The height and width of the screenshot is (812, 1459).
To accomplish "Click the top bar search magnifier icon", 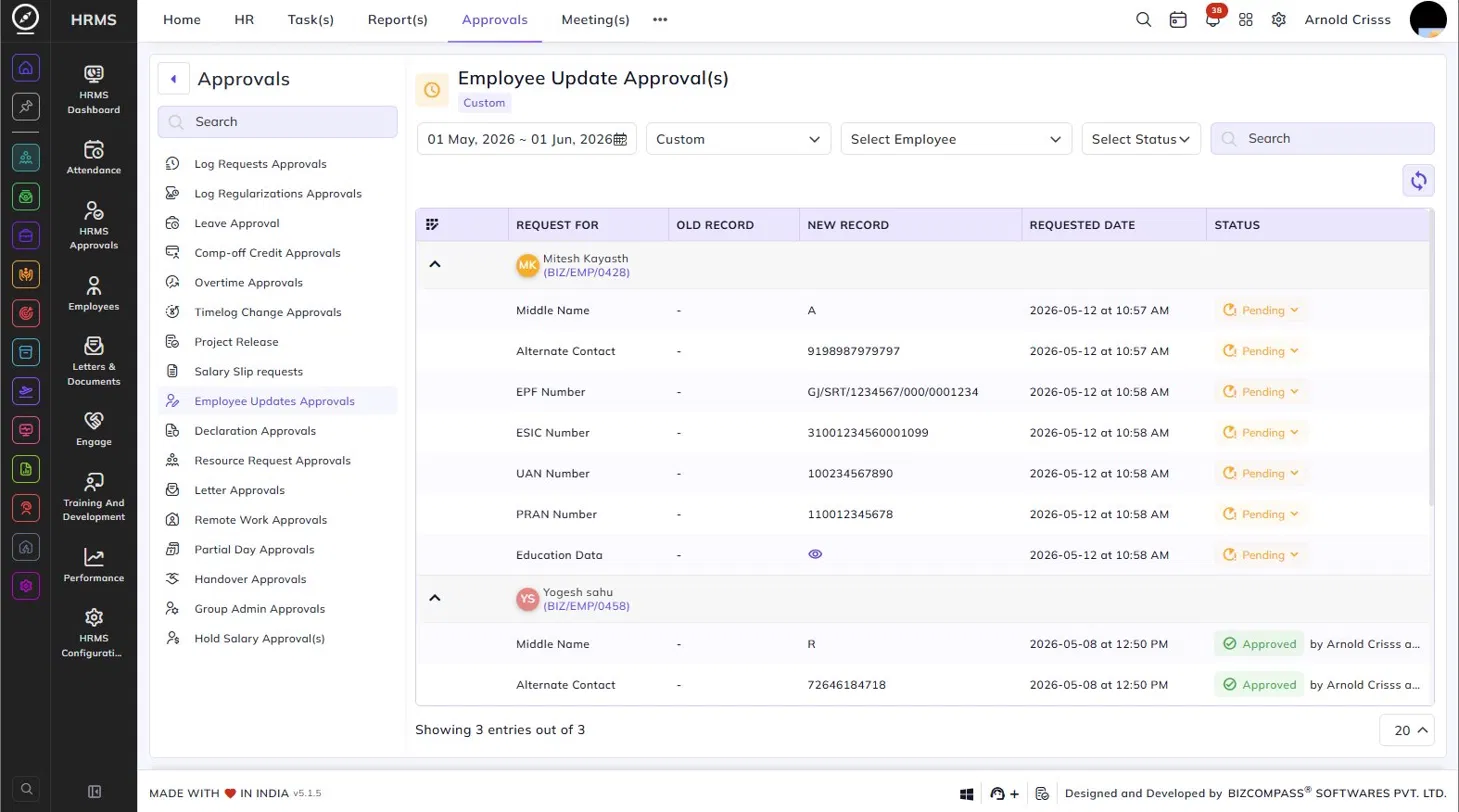I will (x=1144, y=20).
